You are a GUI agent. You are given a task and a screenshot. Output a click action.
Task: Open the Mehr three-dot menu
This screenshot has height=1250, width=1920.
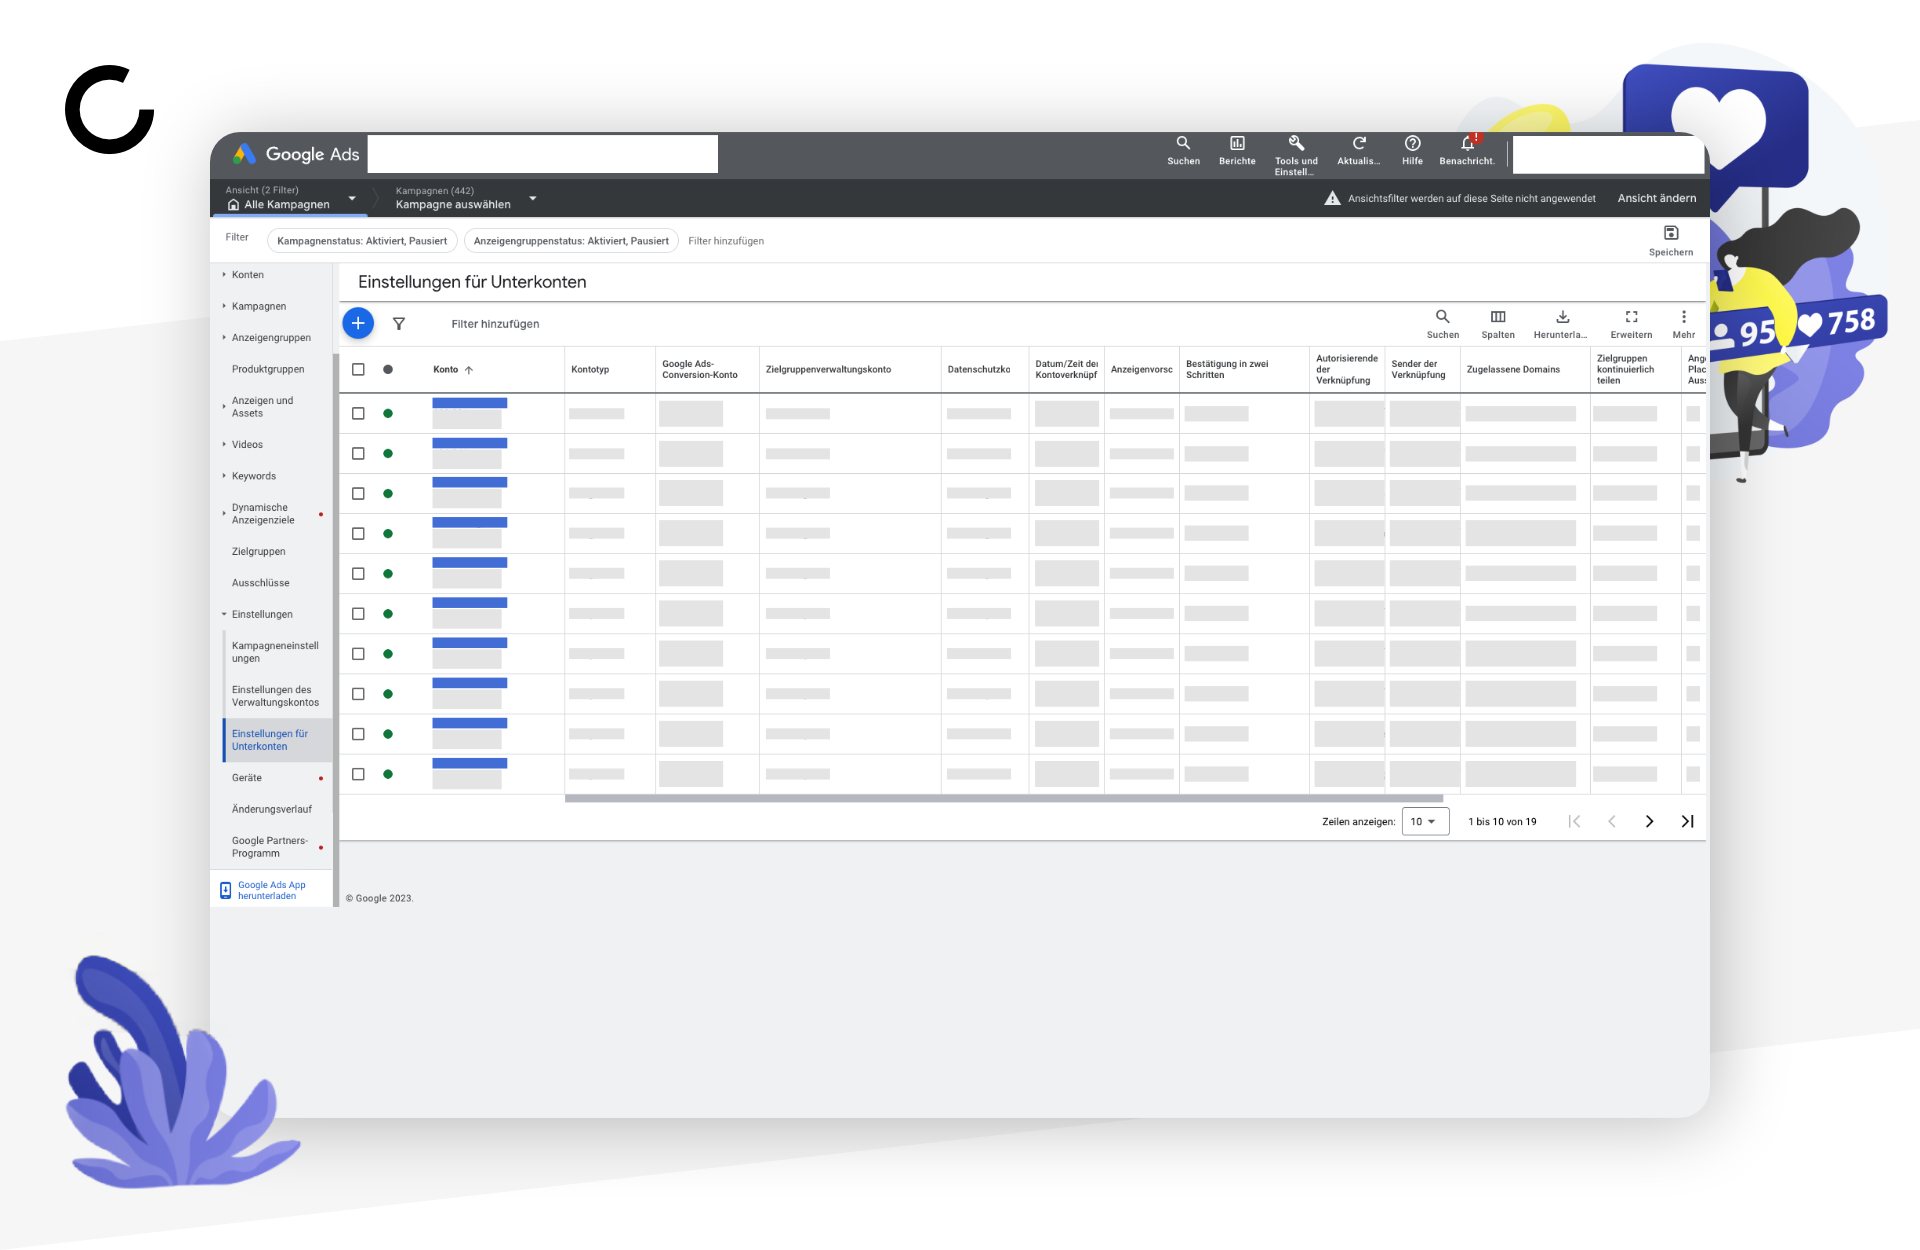[1684, 317]
